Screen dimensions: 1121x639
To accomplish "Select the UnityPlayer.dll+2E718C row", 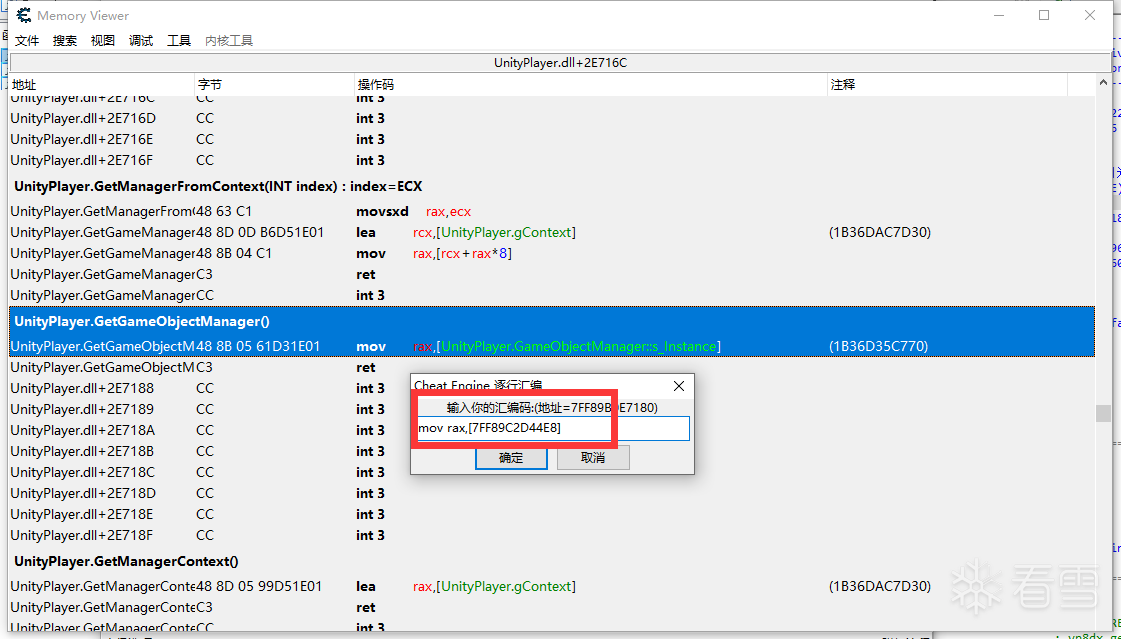I will [551, 472].
